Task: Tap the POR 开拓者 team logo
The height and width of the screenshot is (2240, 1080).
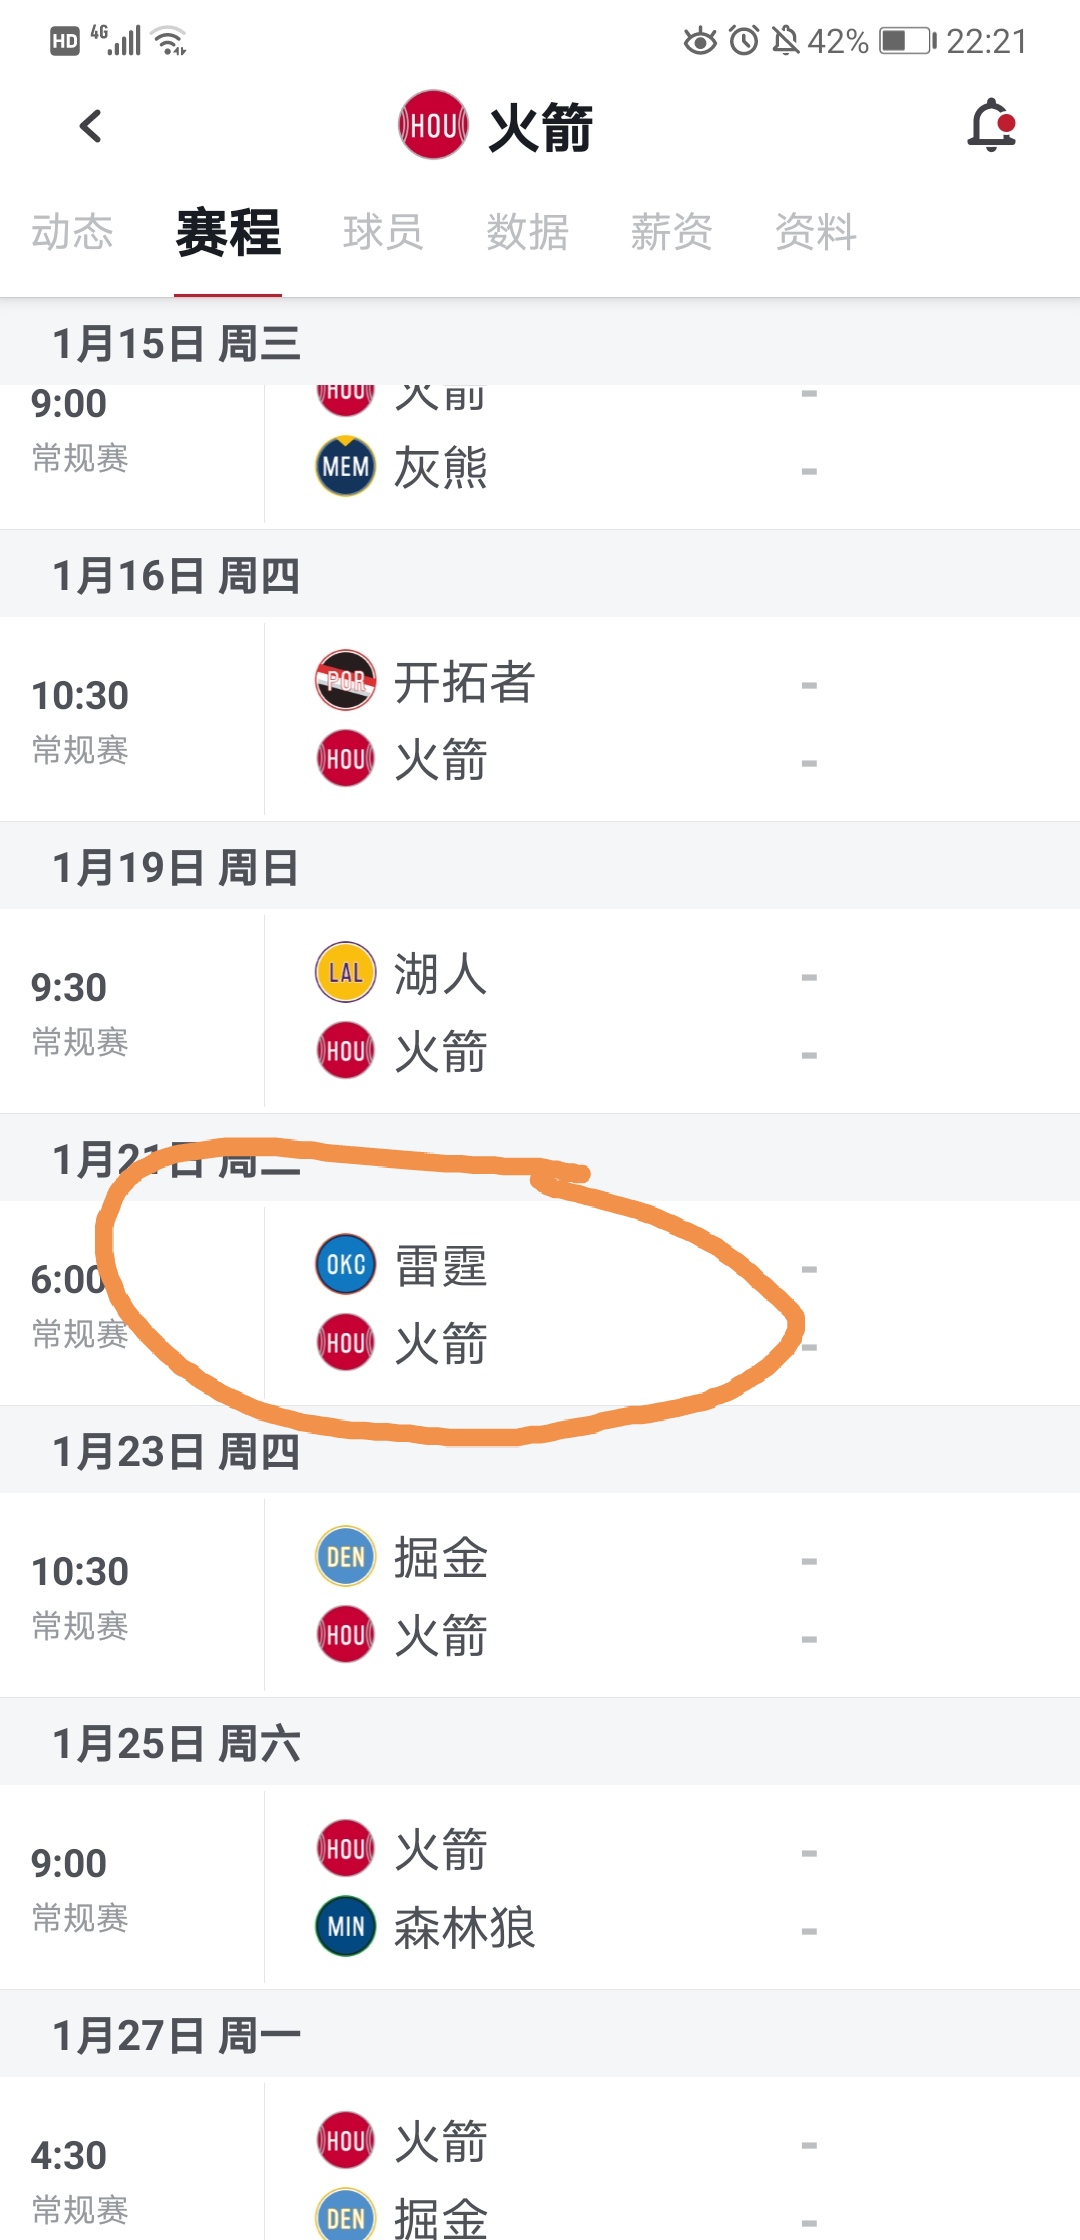Action: coord(346,681)
